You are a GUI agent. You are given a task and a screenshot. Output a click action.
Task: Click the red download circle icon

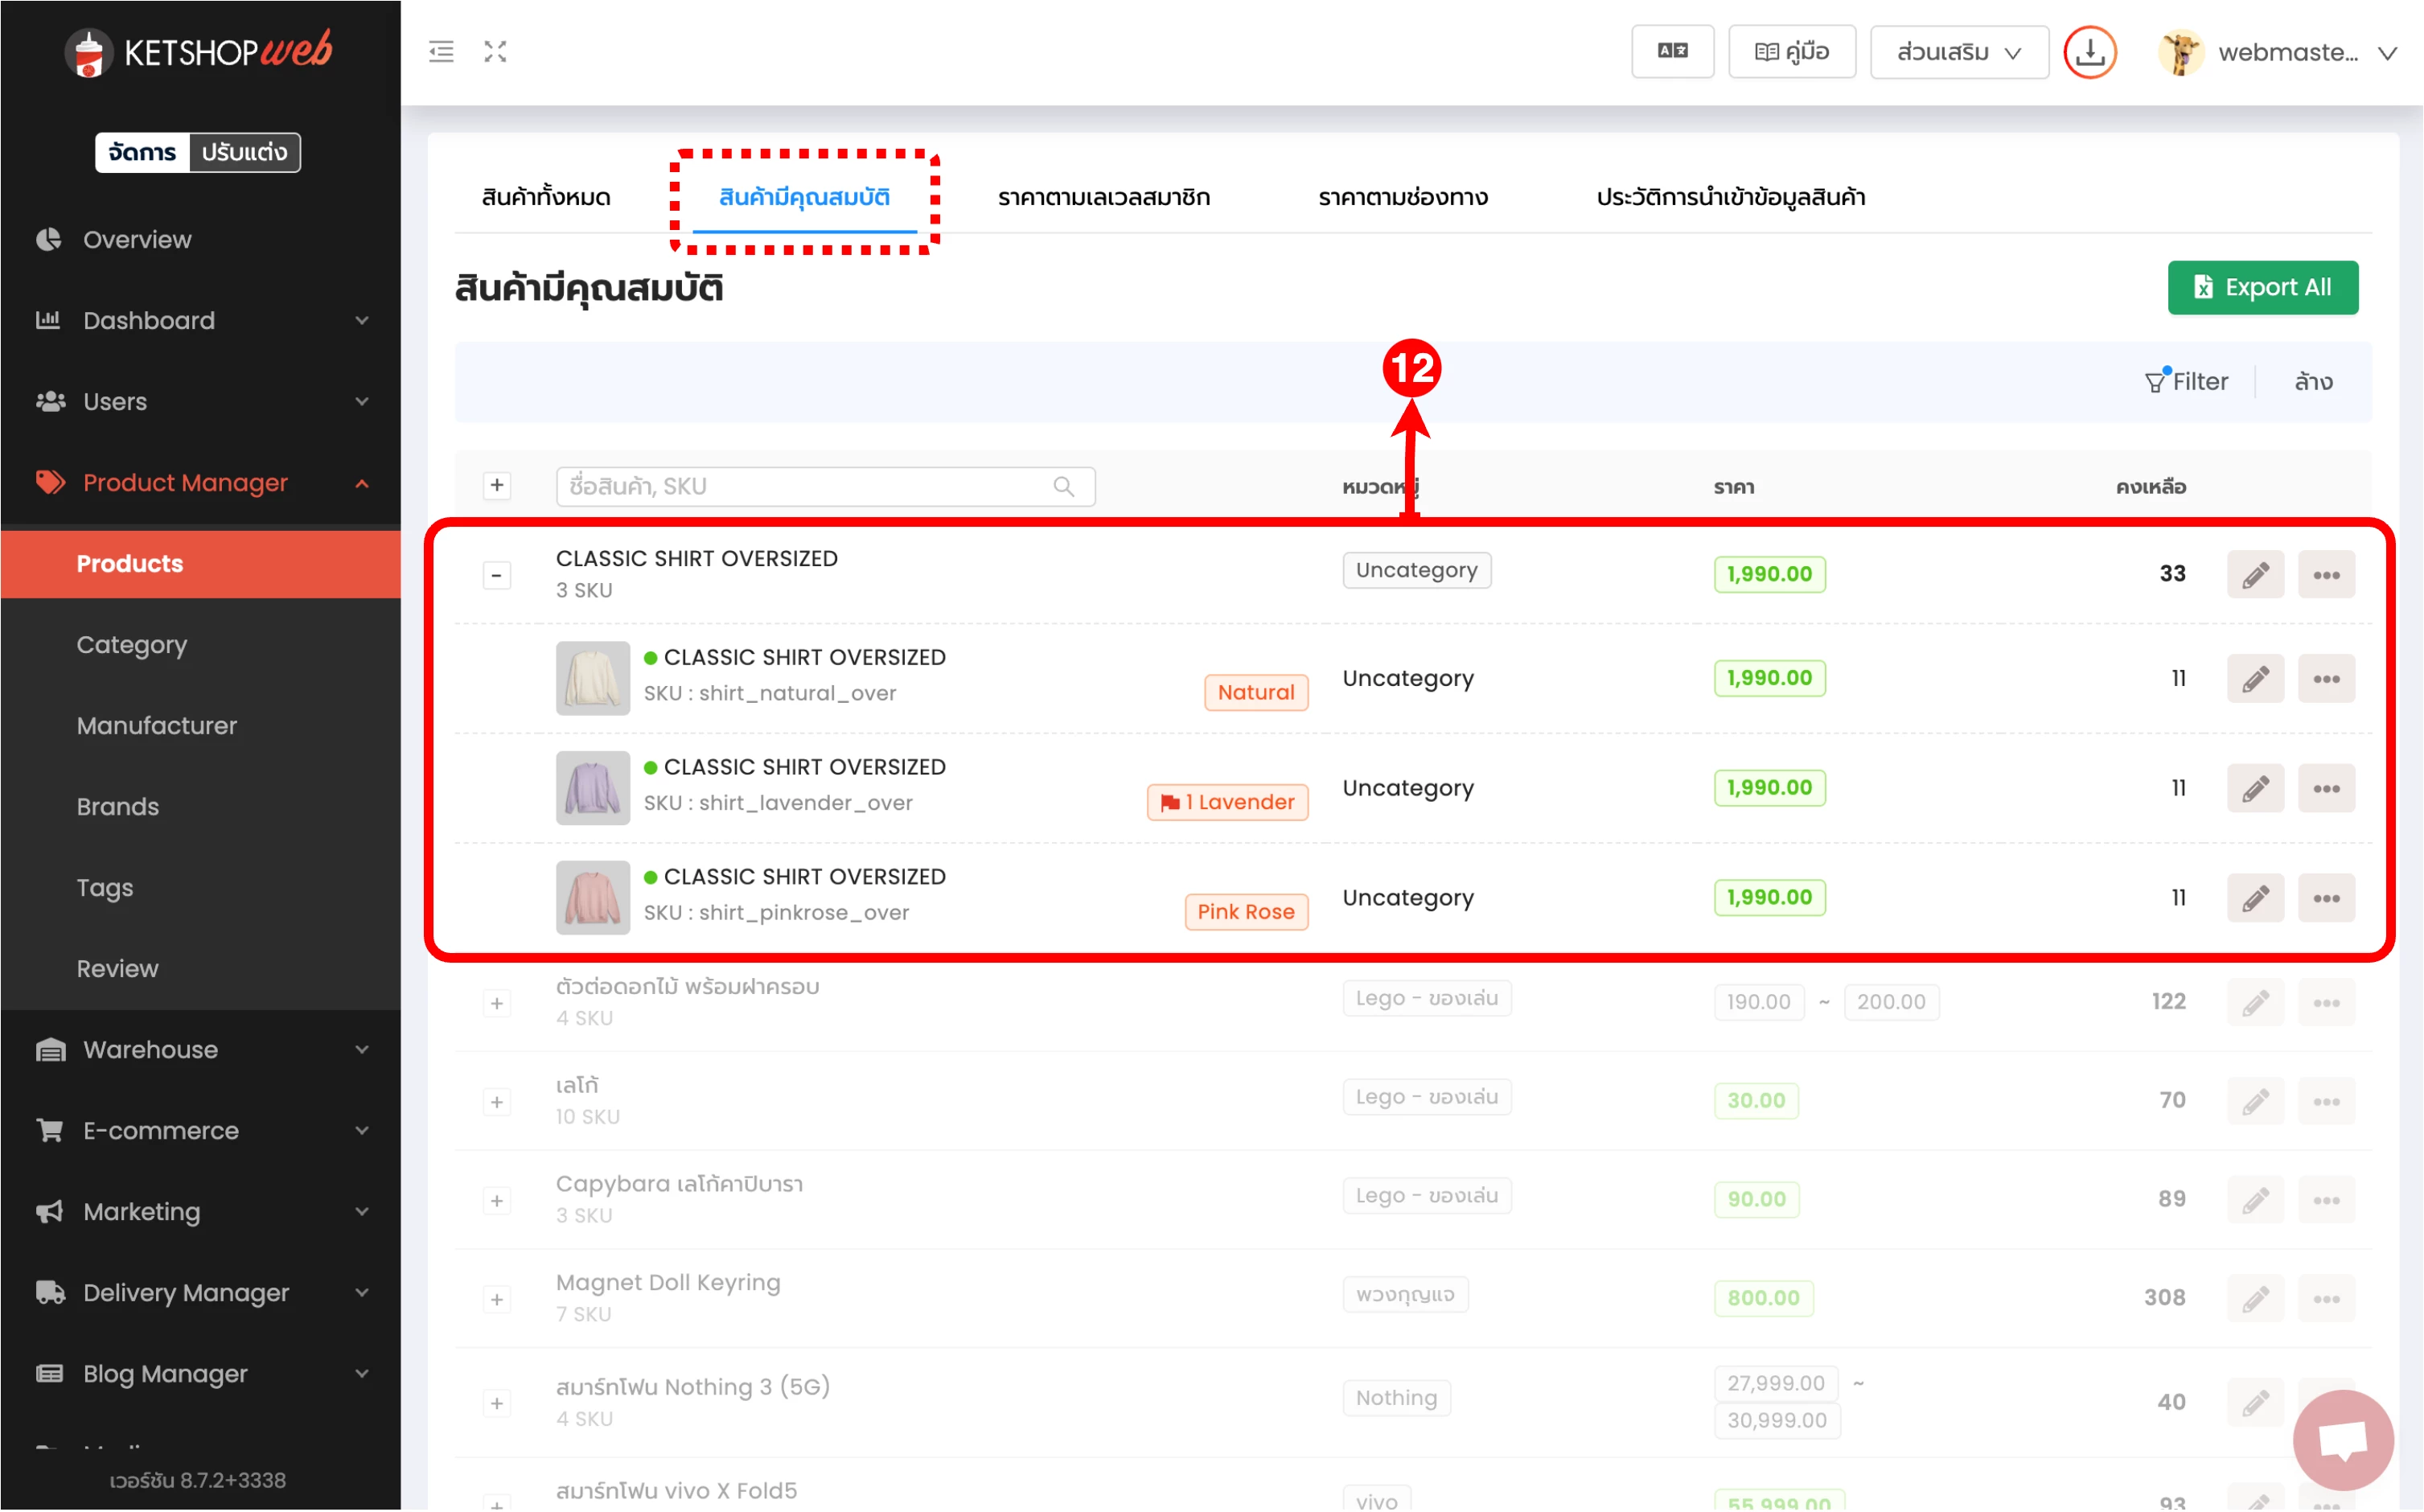[2090, 52]
